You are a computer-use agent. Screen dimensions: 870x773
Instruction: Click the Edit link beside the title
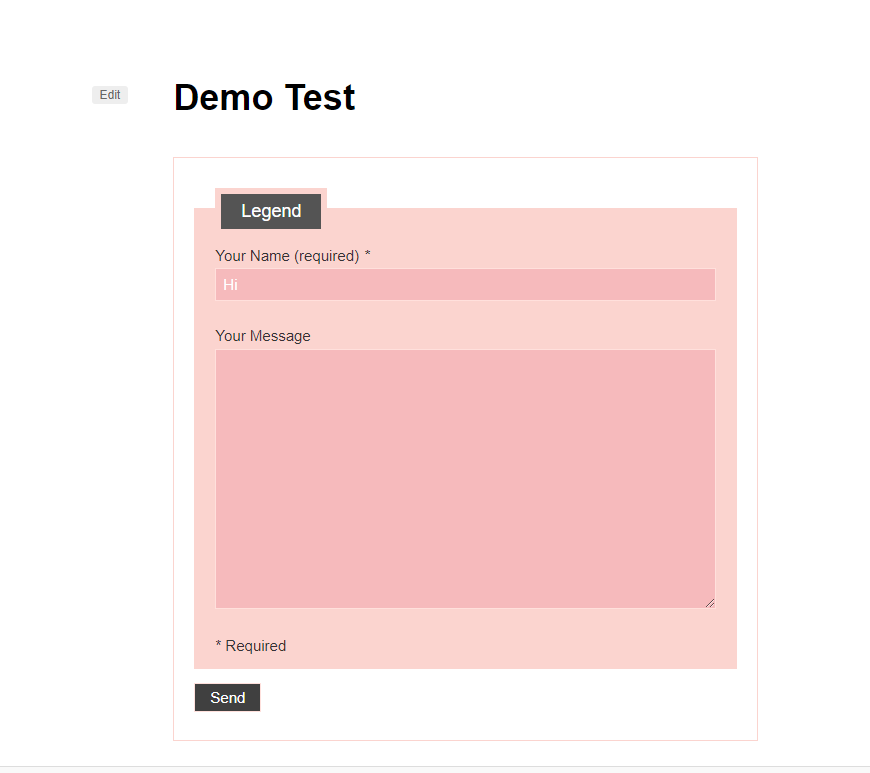tap(110, 95)
